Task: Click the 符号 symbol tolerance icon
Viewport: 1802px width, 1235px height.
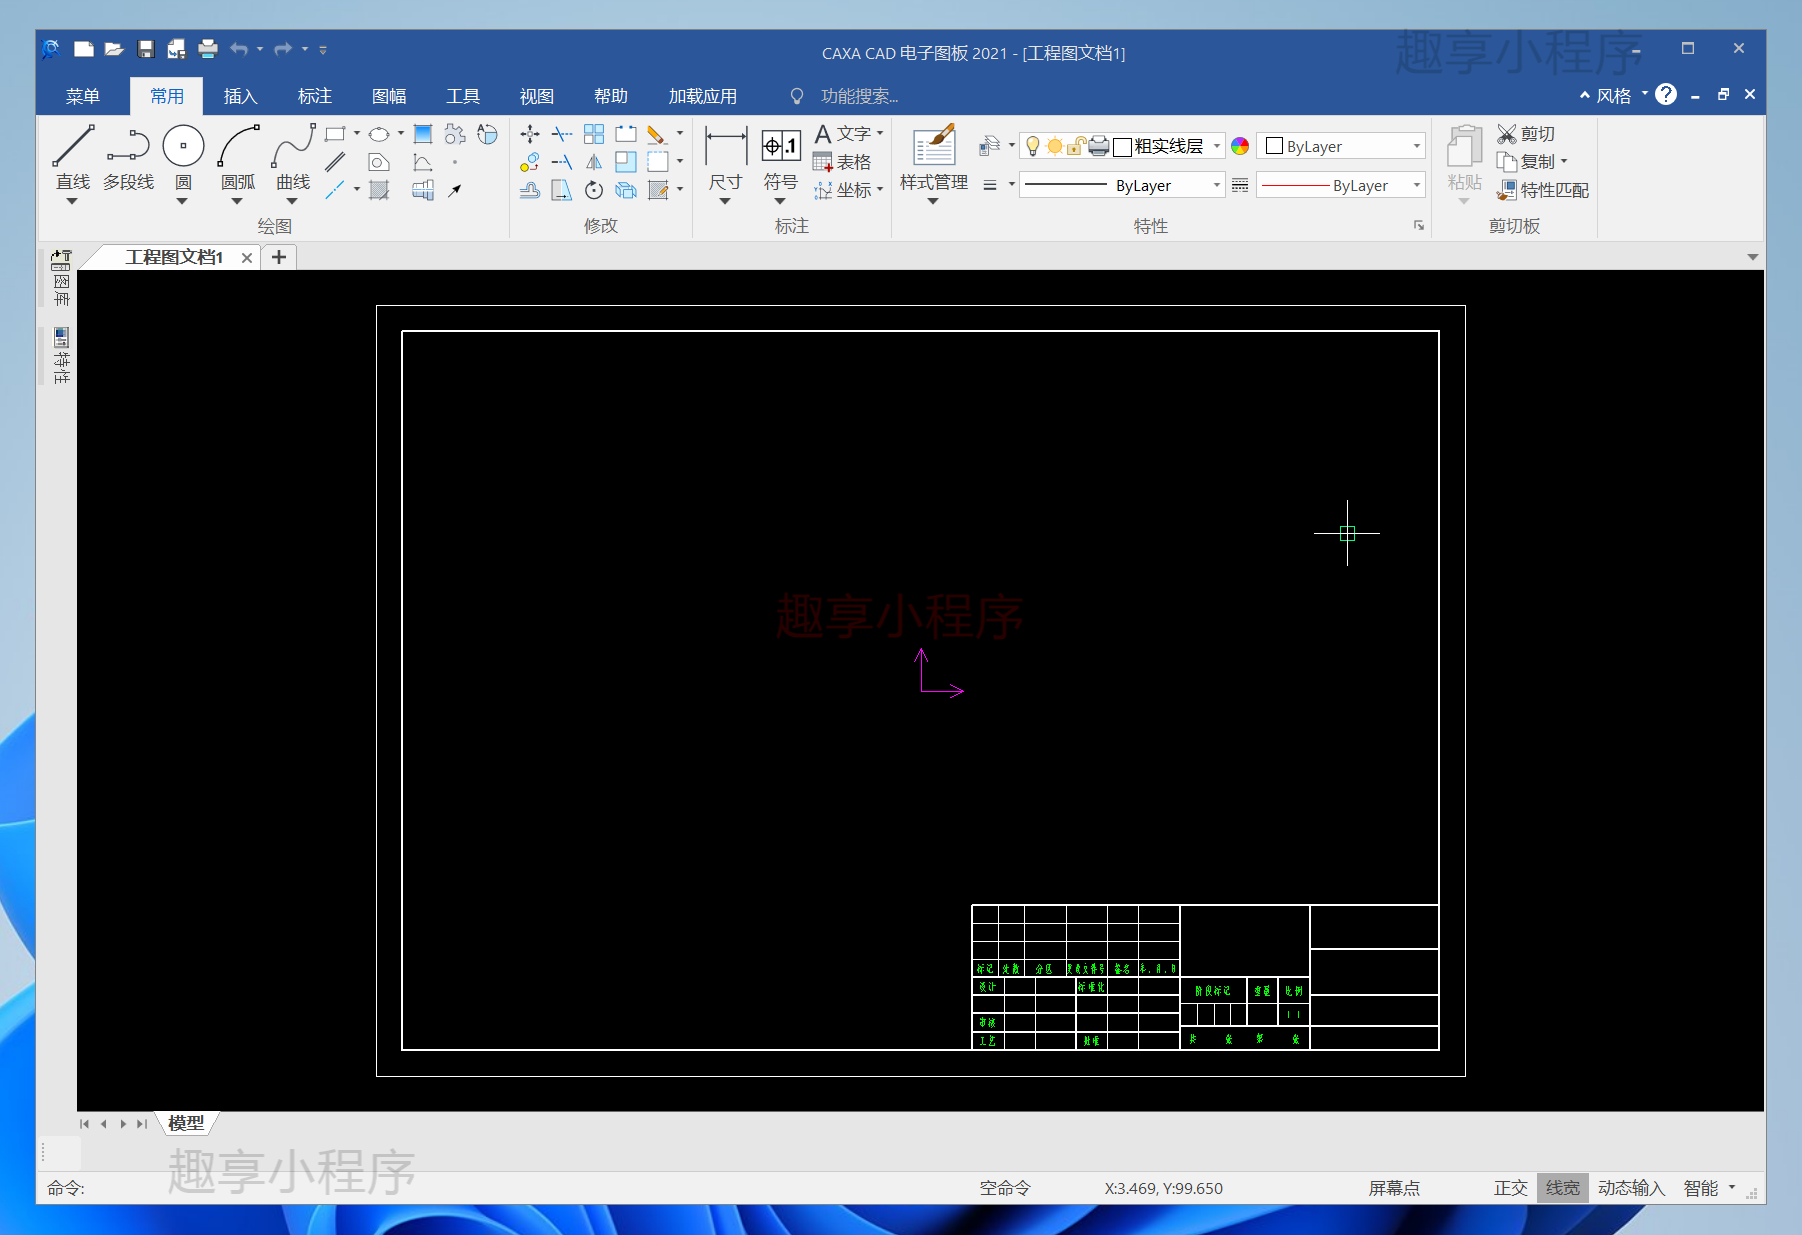Action: [x=781, y=156]
